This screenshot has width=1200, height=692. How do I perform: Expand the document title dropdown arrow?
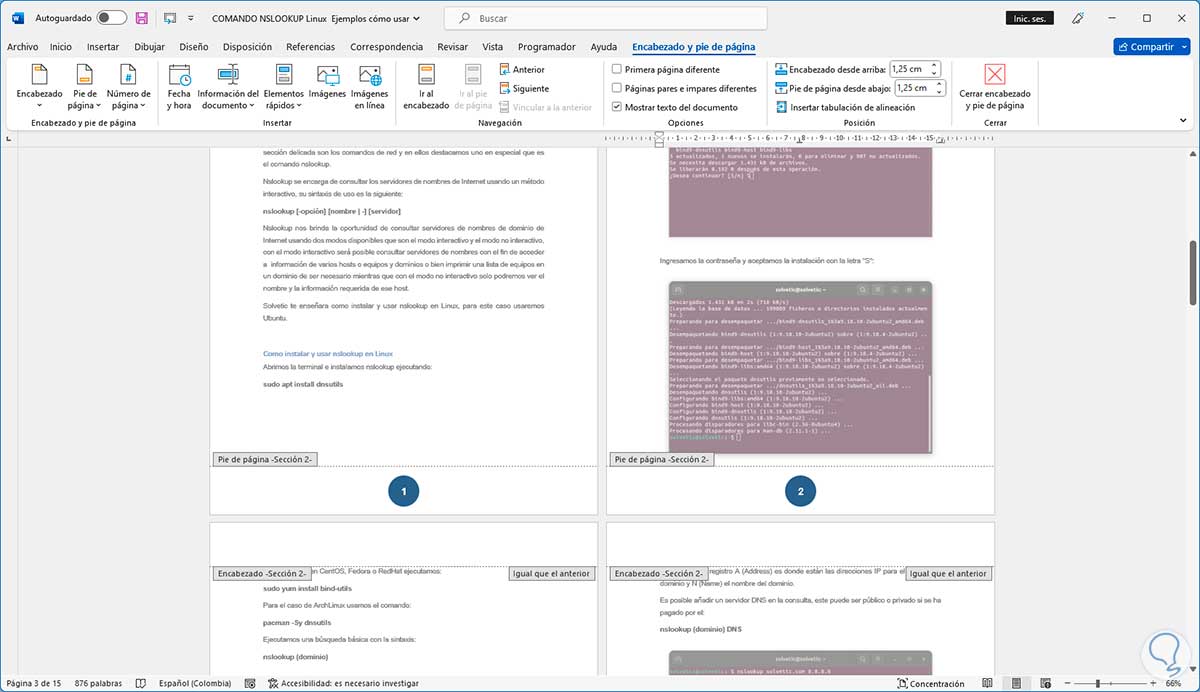(417, 18)
